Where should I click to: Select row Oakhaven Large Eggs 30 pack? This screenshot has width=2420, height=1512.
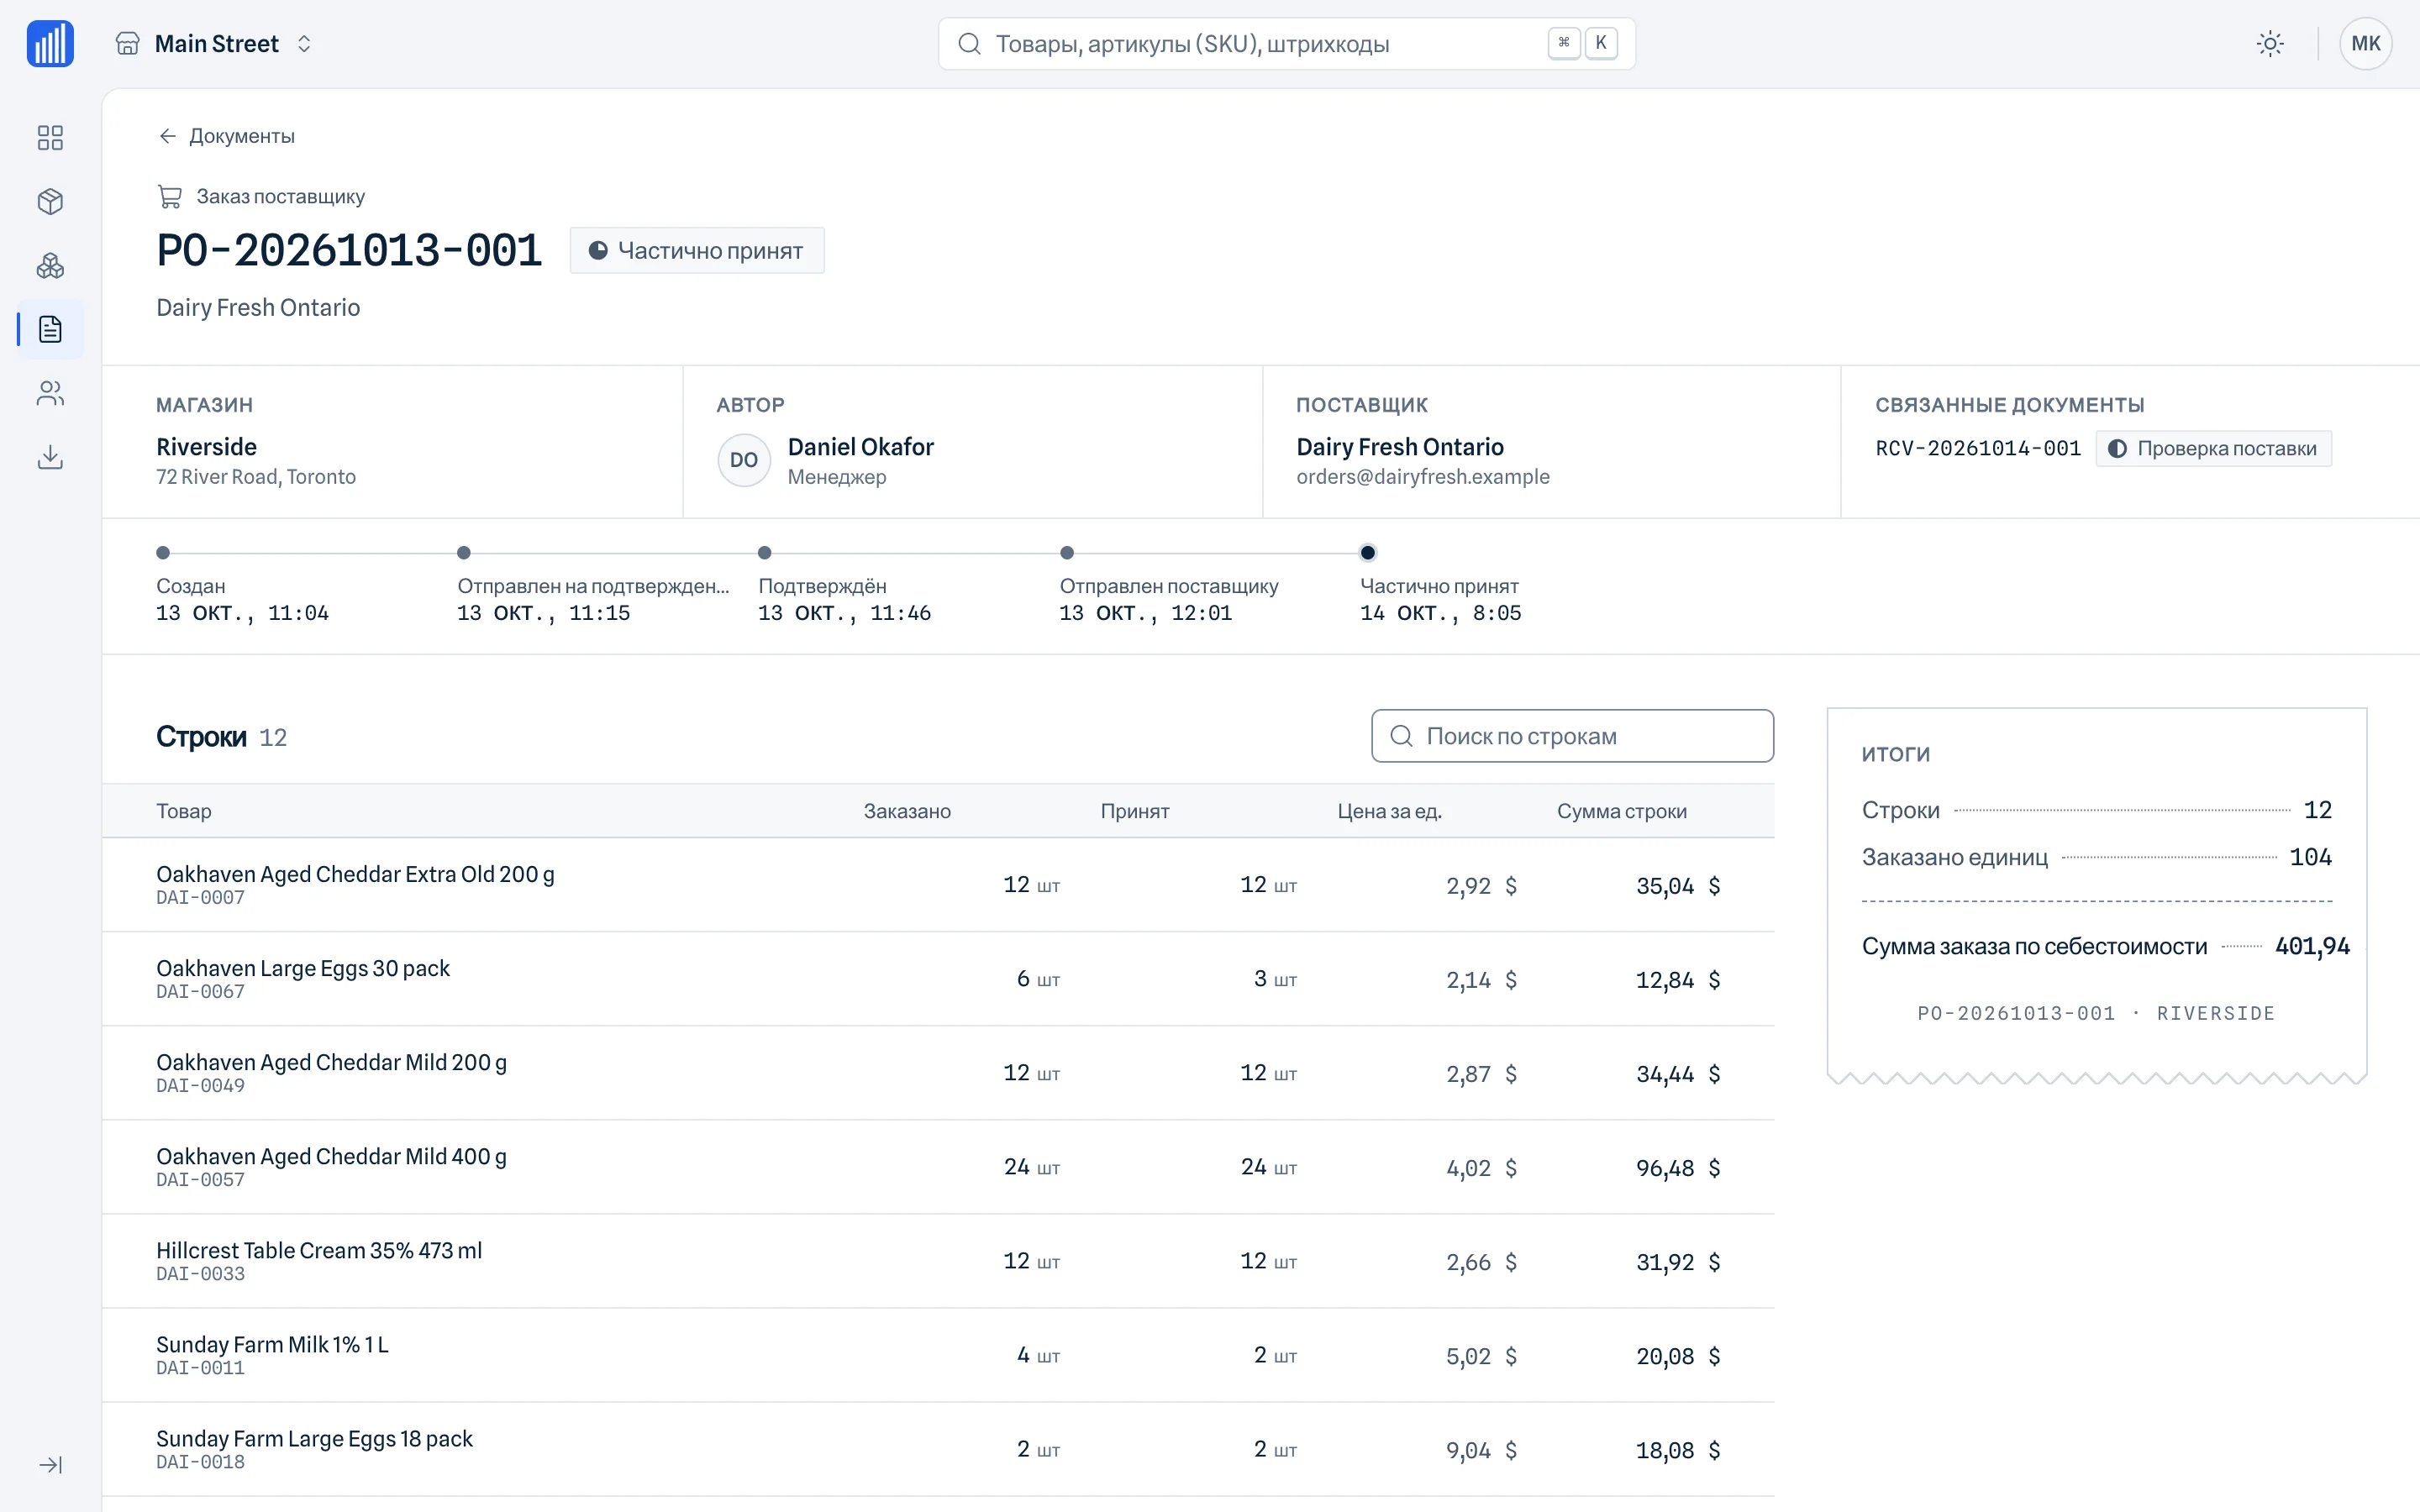click(938, 979)
